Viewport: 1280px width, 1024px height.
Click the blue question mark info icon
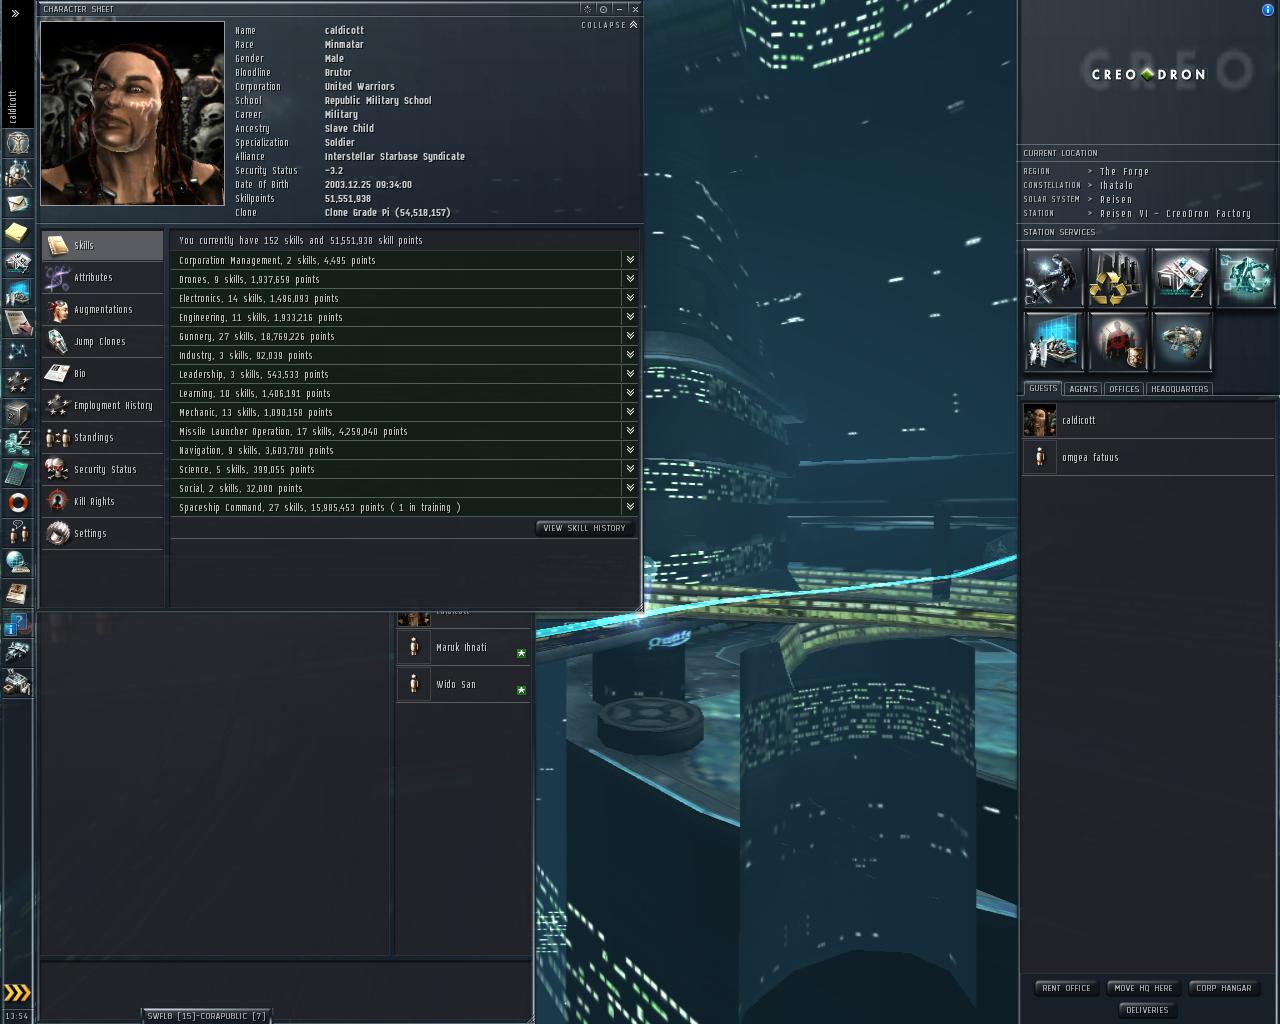[17, 623]
